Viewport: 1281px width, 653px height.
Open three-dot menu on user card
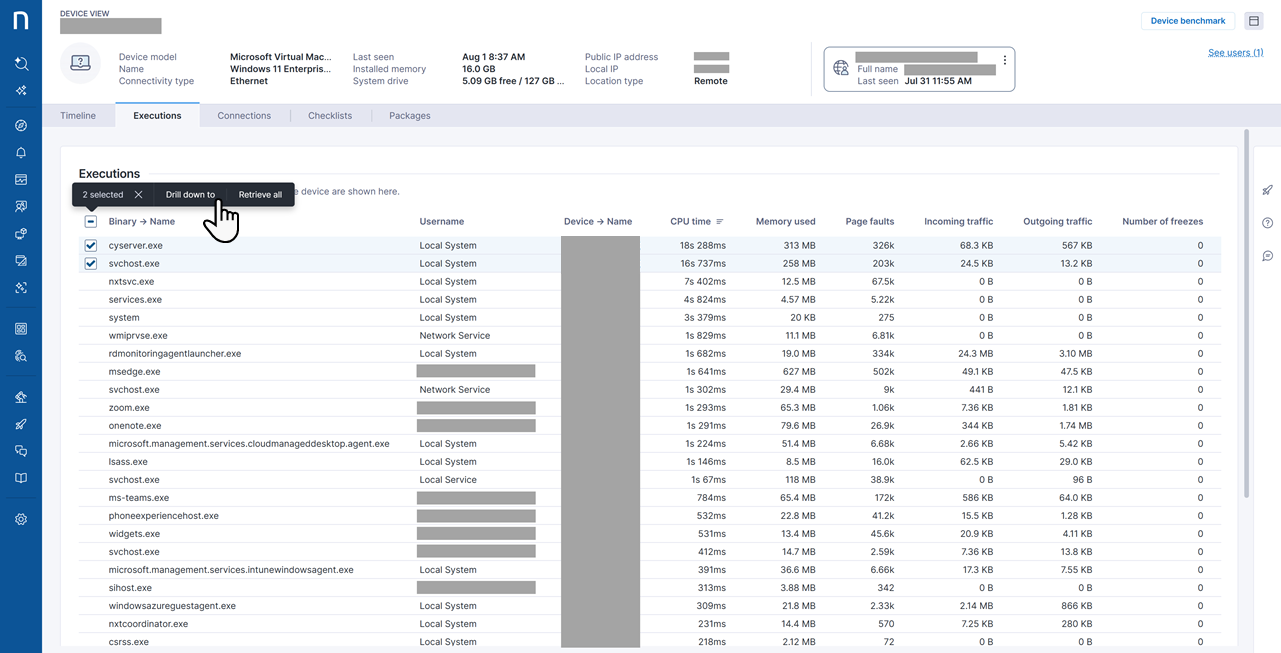(1005, 60)
